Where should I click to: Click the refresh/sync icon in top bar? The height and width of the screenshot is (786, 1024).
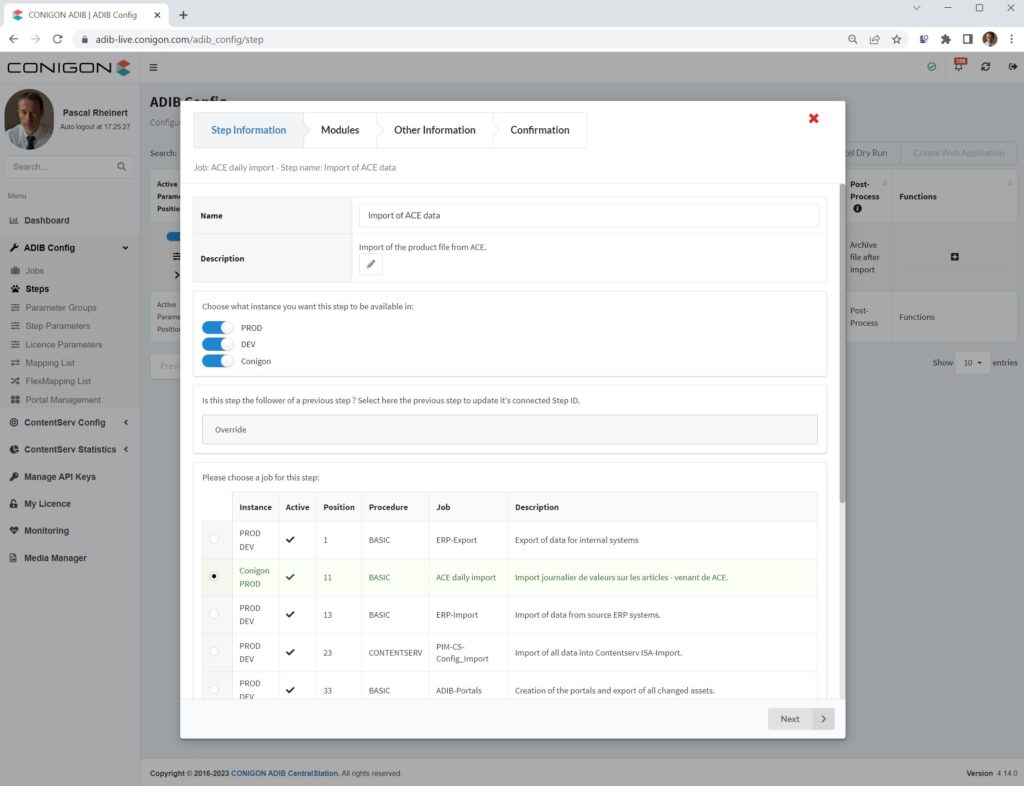click(985, 65)
